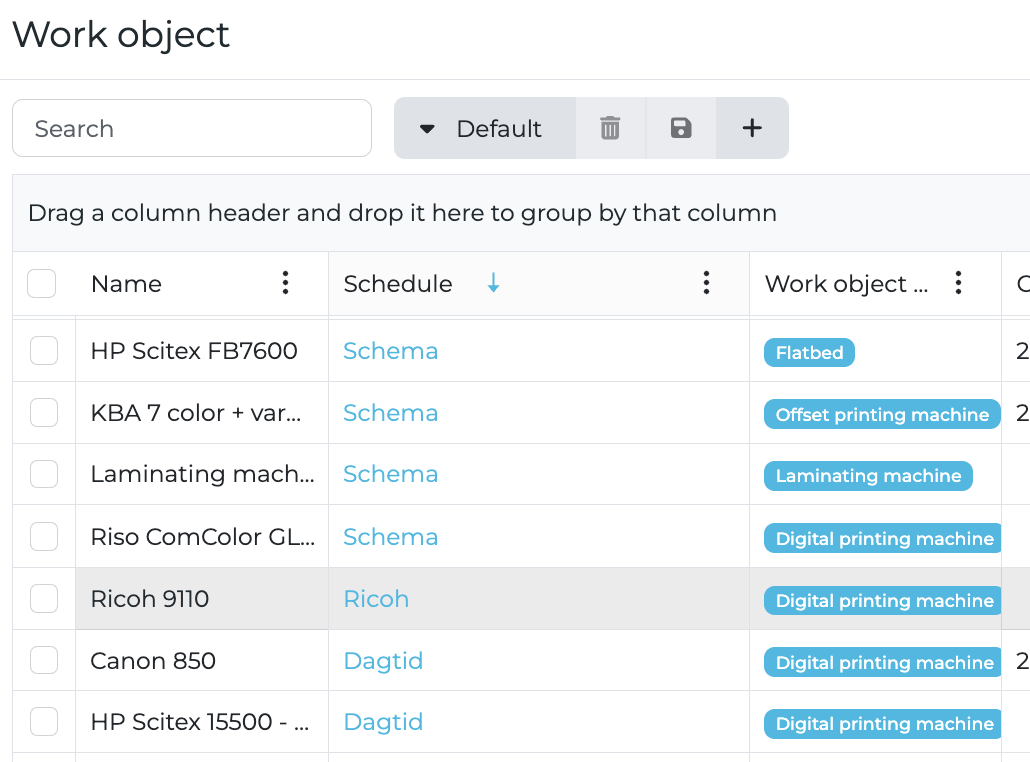The image size is (1030, 762).
Task: Click the Schedule sort arrow icon
Action: click(493, 283)
